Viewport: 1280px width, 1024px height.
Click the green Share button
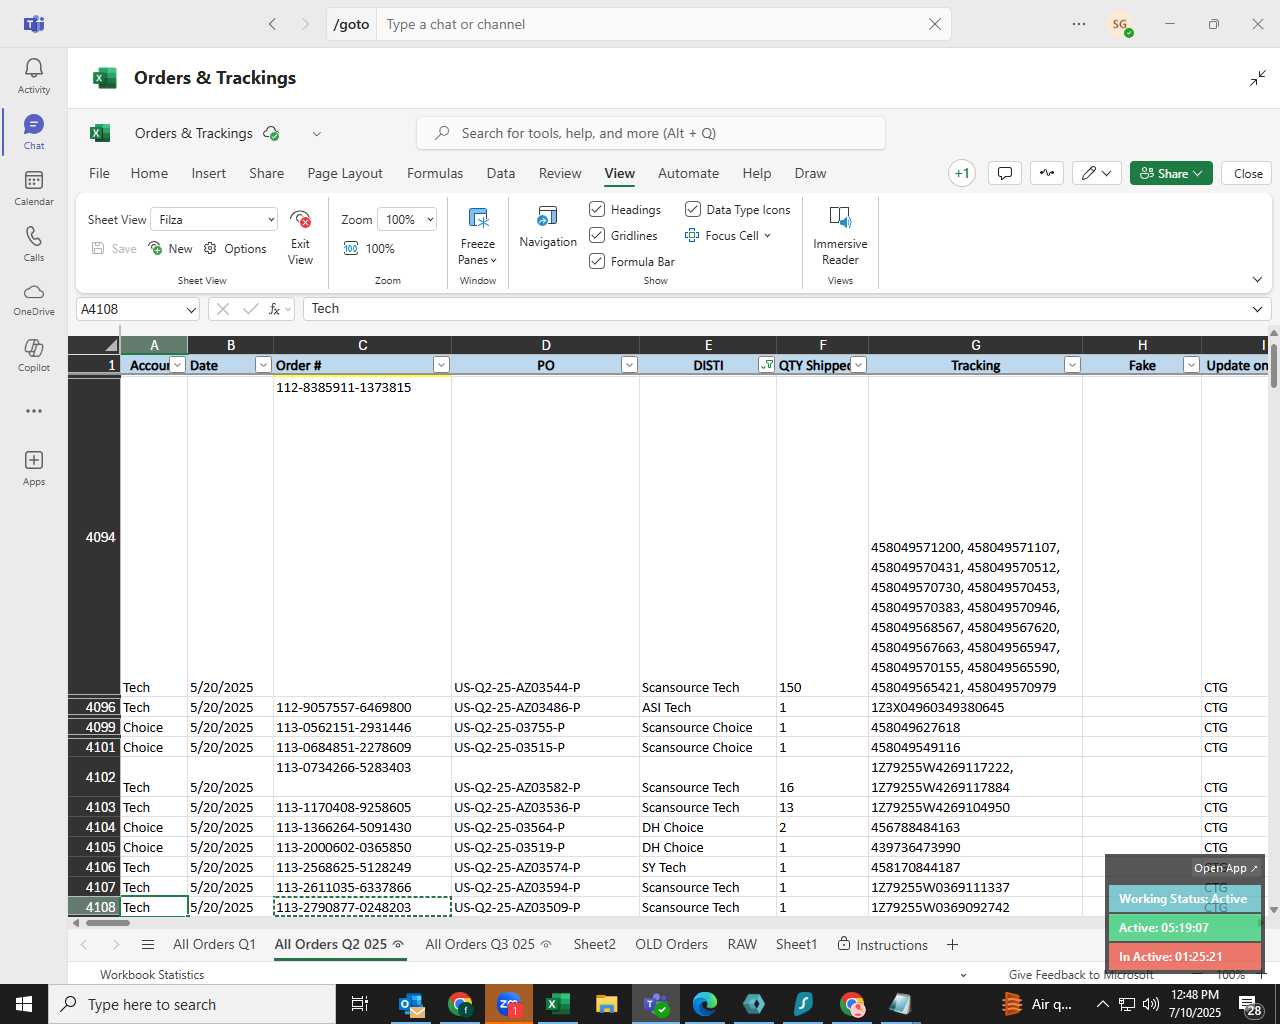point(1172,173)
